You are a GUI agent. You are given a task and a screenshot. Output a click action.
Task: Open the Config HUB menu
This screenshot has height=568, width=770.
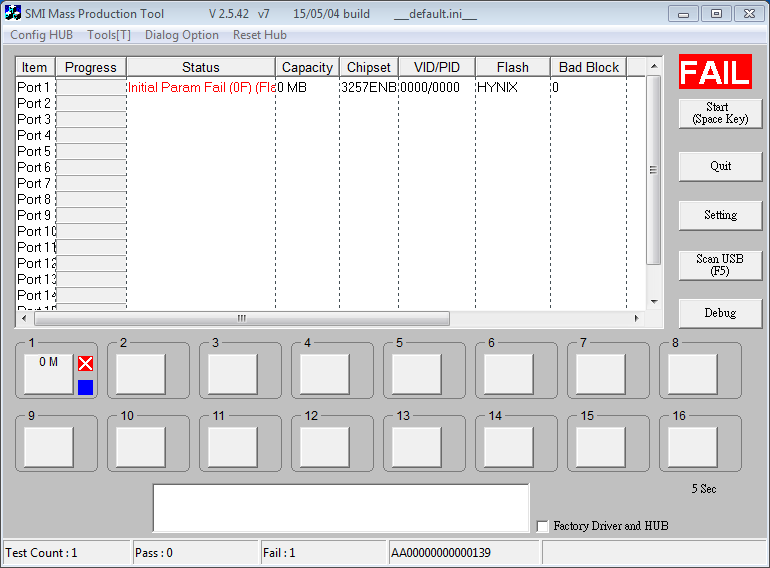pos(41,35)
